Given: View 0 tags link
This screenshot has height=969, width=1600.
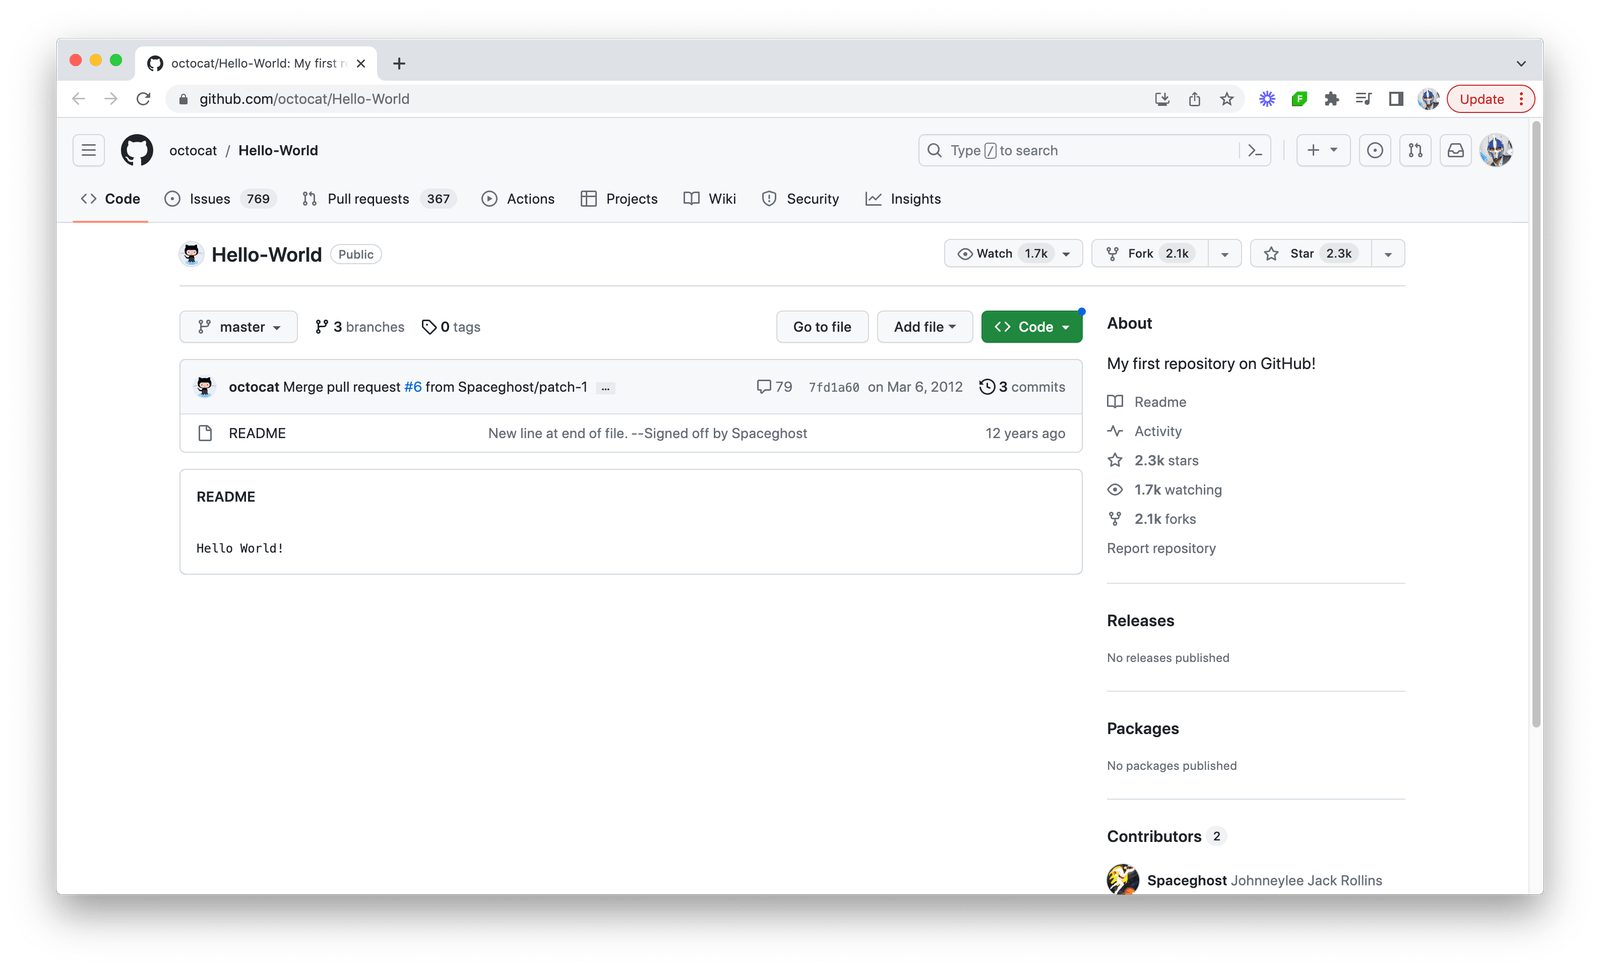Looking at the screenshot, I should [x=451, y=327].
